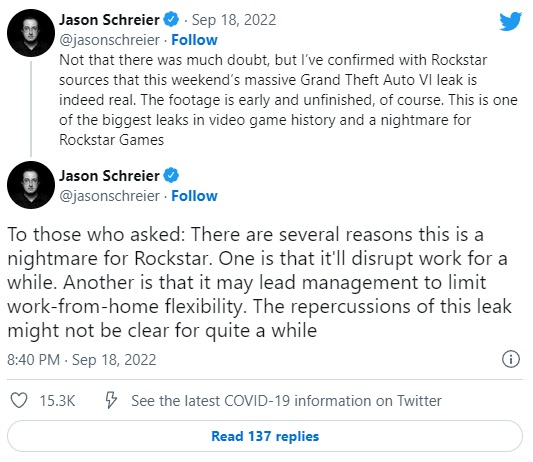Open Jason Schreier's second profile picture
The width and height of the screenshot is (533, 462).
[31, 185]
